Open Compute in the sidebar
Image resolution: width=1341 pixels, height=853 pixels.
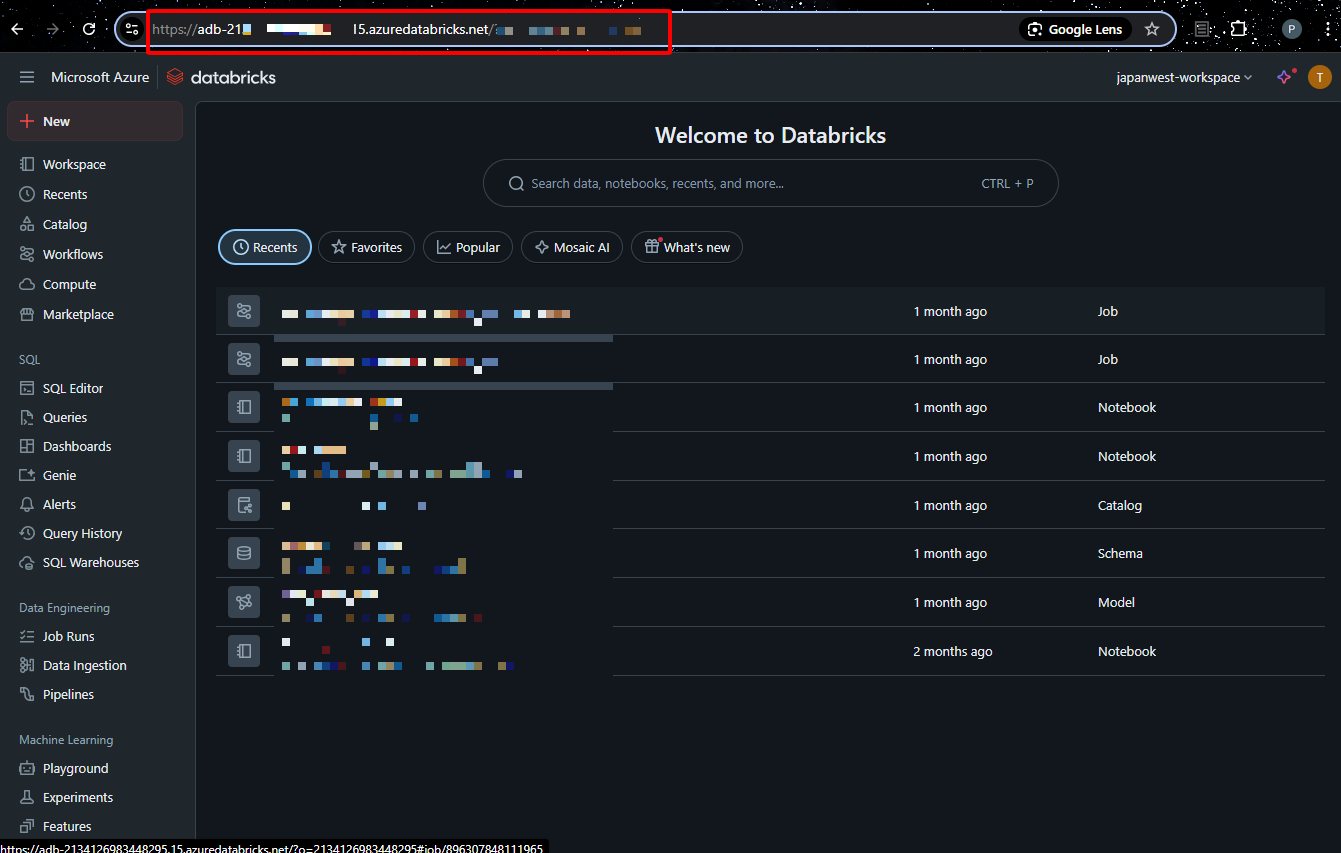pyautogui.click(x=69, y=284)
